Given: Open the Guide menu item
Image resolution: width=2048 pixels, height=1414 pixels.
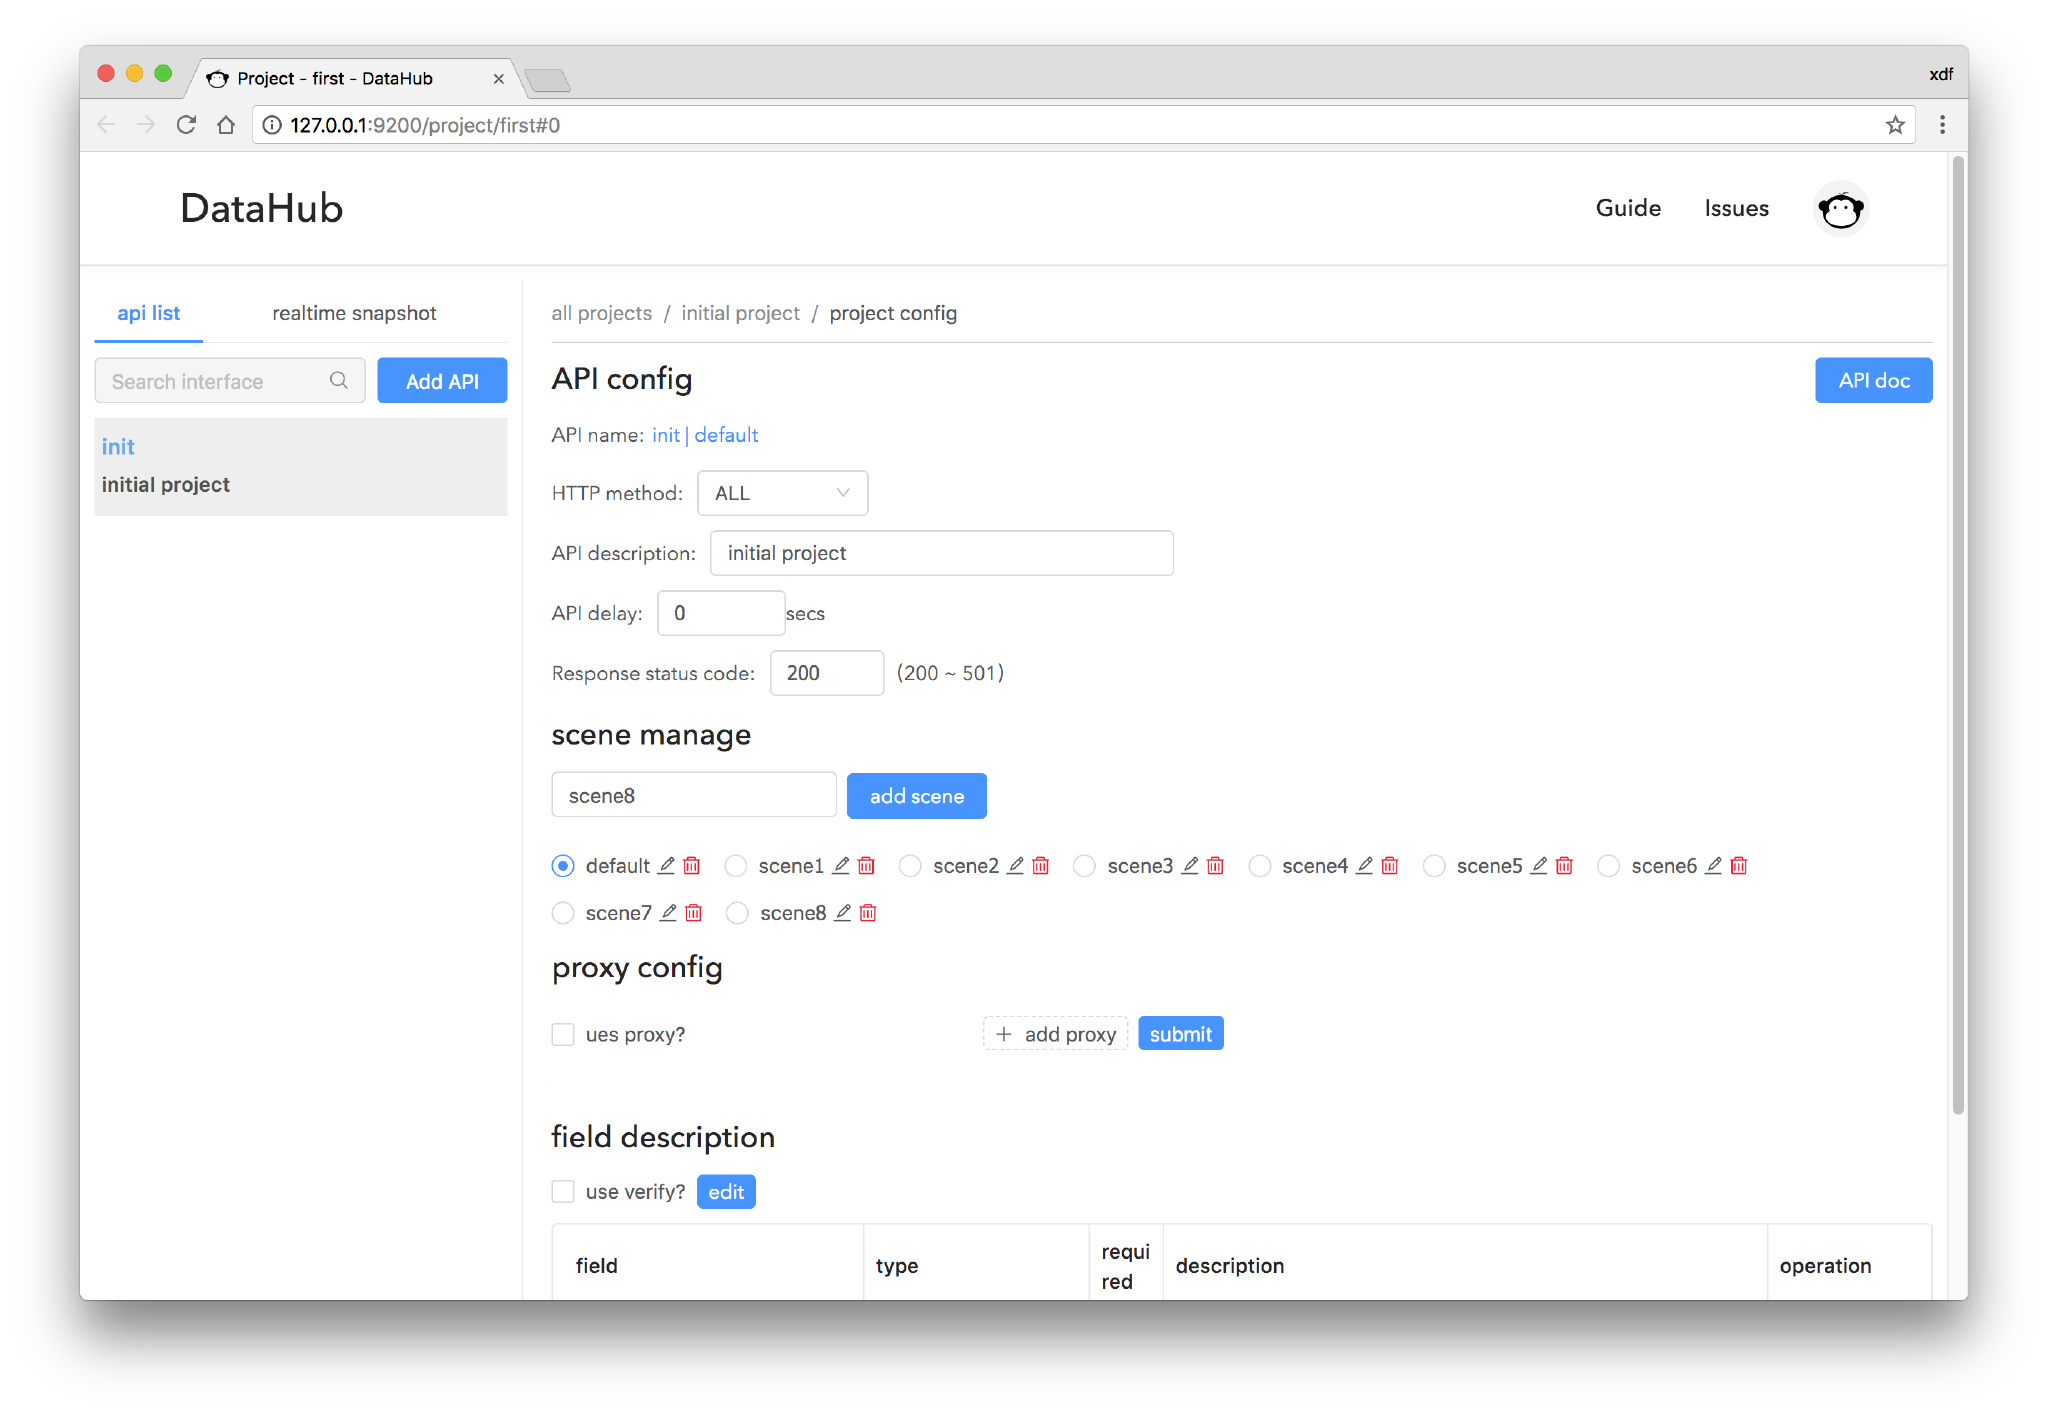Looking at the screenshot, I should 1628,208.
